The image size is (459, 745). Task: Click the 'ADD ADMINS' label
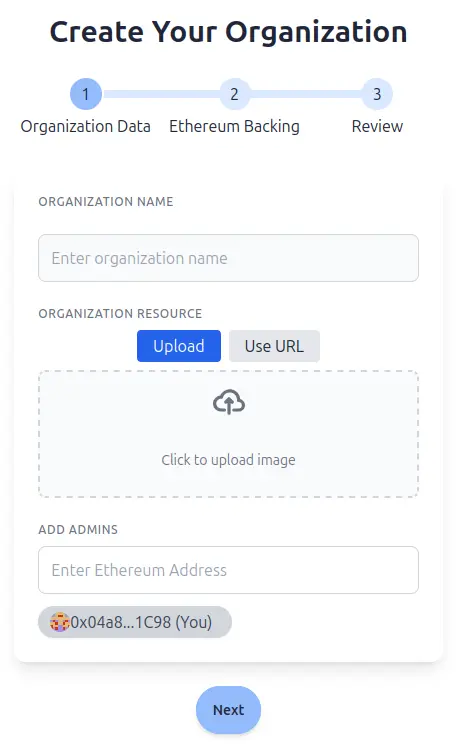tap(78, 529)
